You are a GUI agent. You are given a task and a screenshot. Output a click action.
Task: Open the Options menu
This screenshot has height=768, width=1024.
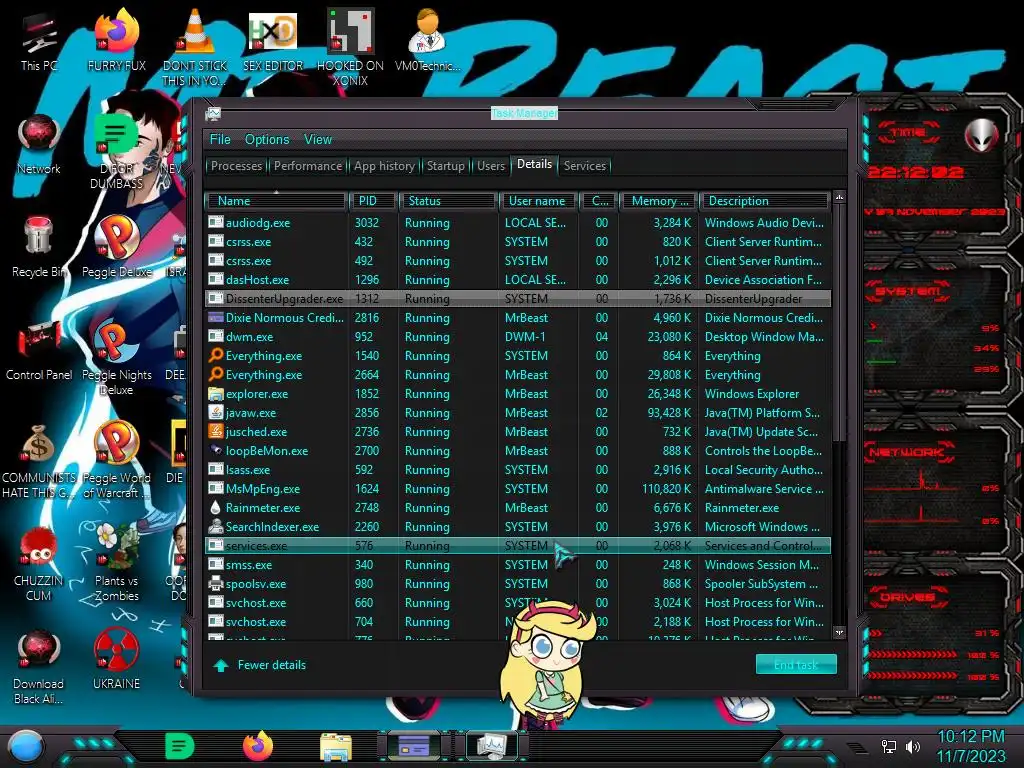(267, 139)
